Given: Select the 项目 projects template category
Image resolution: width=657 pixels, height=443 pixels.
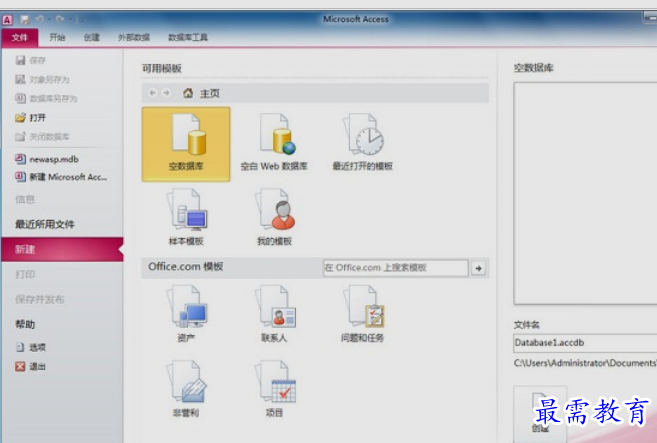Looking at the screenshot, I should click(x=274, y=389).
